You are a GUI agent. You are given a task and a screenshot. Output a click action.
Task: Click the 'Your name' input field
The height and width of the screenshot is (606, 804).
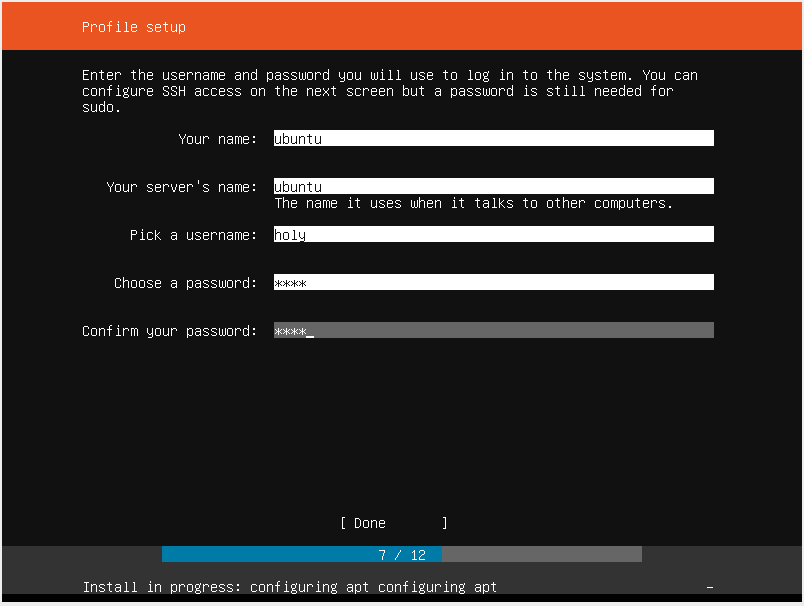coord(493,138)
